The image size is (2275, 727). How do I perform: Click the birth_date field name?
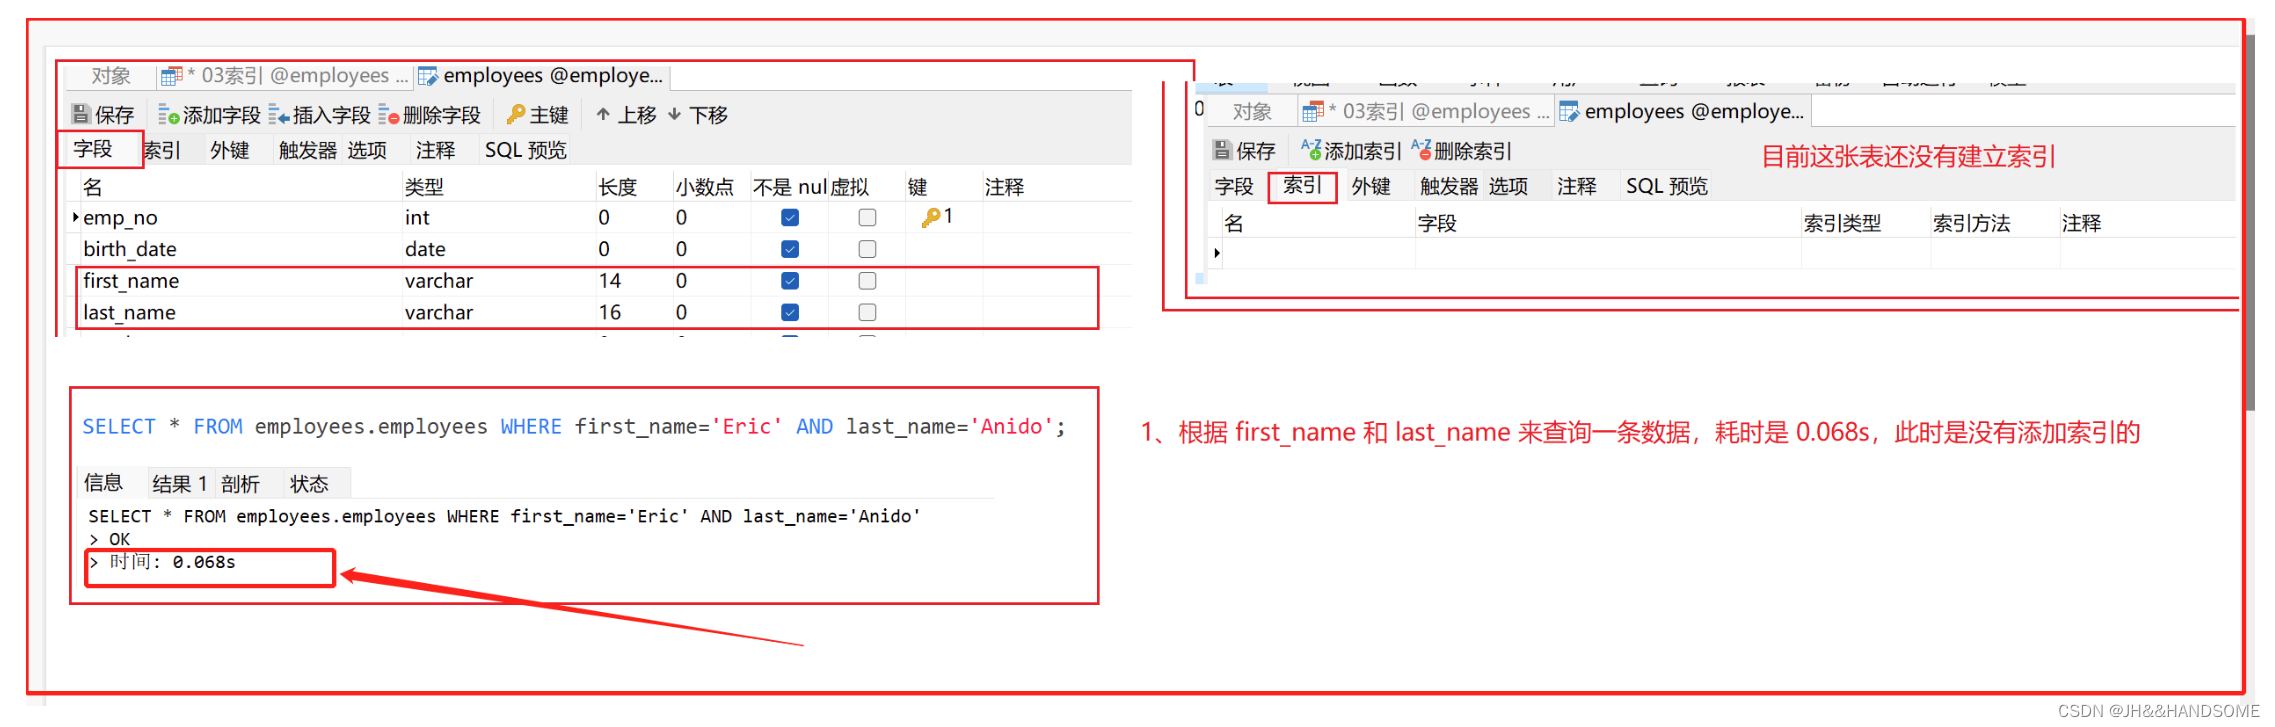(130, 249)
